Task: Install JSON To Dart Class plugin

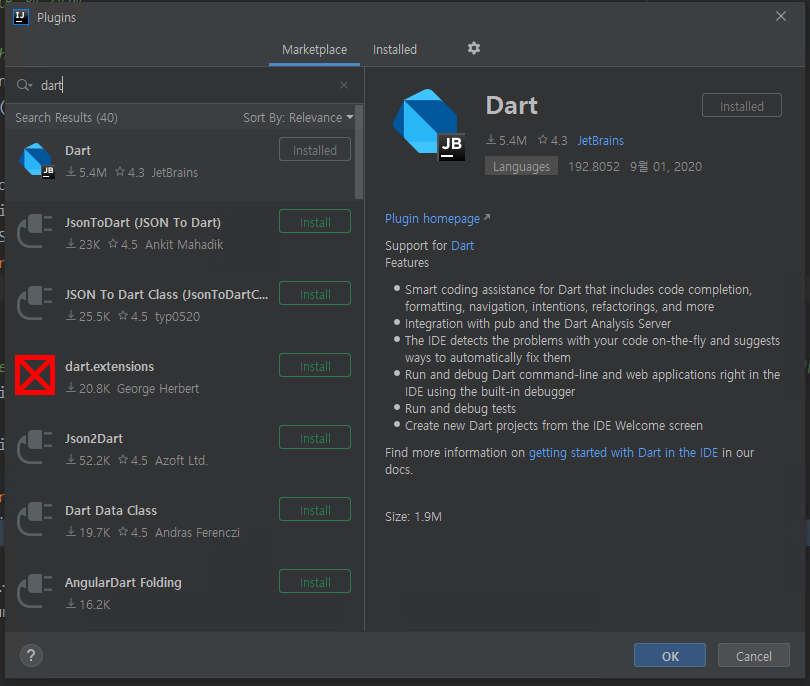Action: click(x=315, y=294)
